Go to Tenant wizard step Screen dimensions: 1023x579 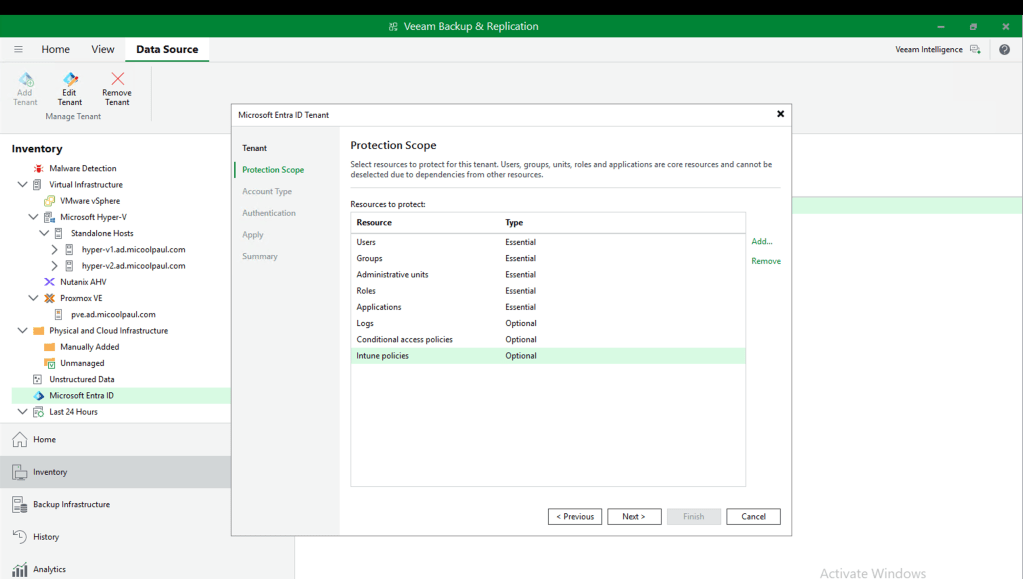click(x=254, y=148)
